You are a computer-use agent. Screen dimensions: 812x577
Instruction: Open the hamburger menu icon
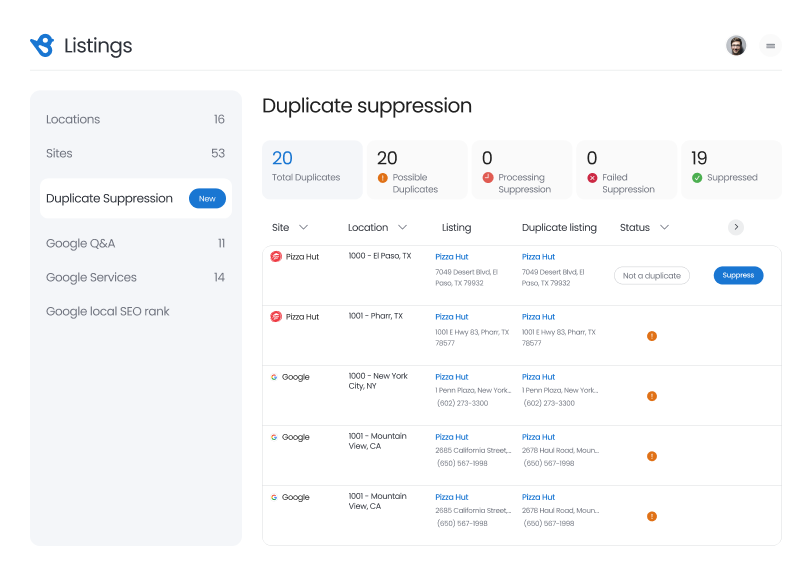[770, 45]
